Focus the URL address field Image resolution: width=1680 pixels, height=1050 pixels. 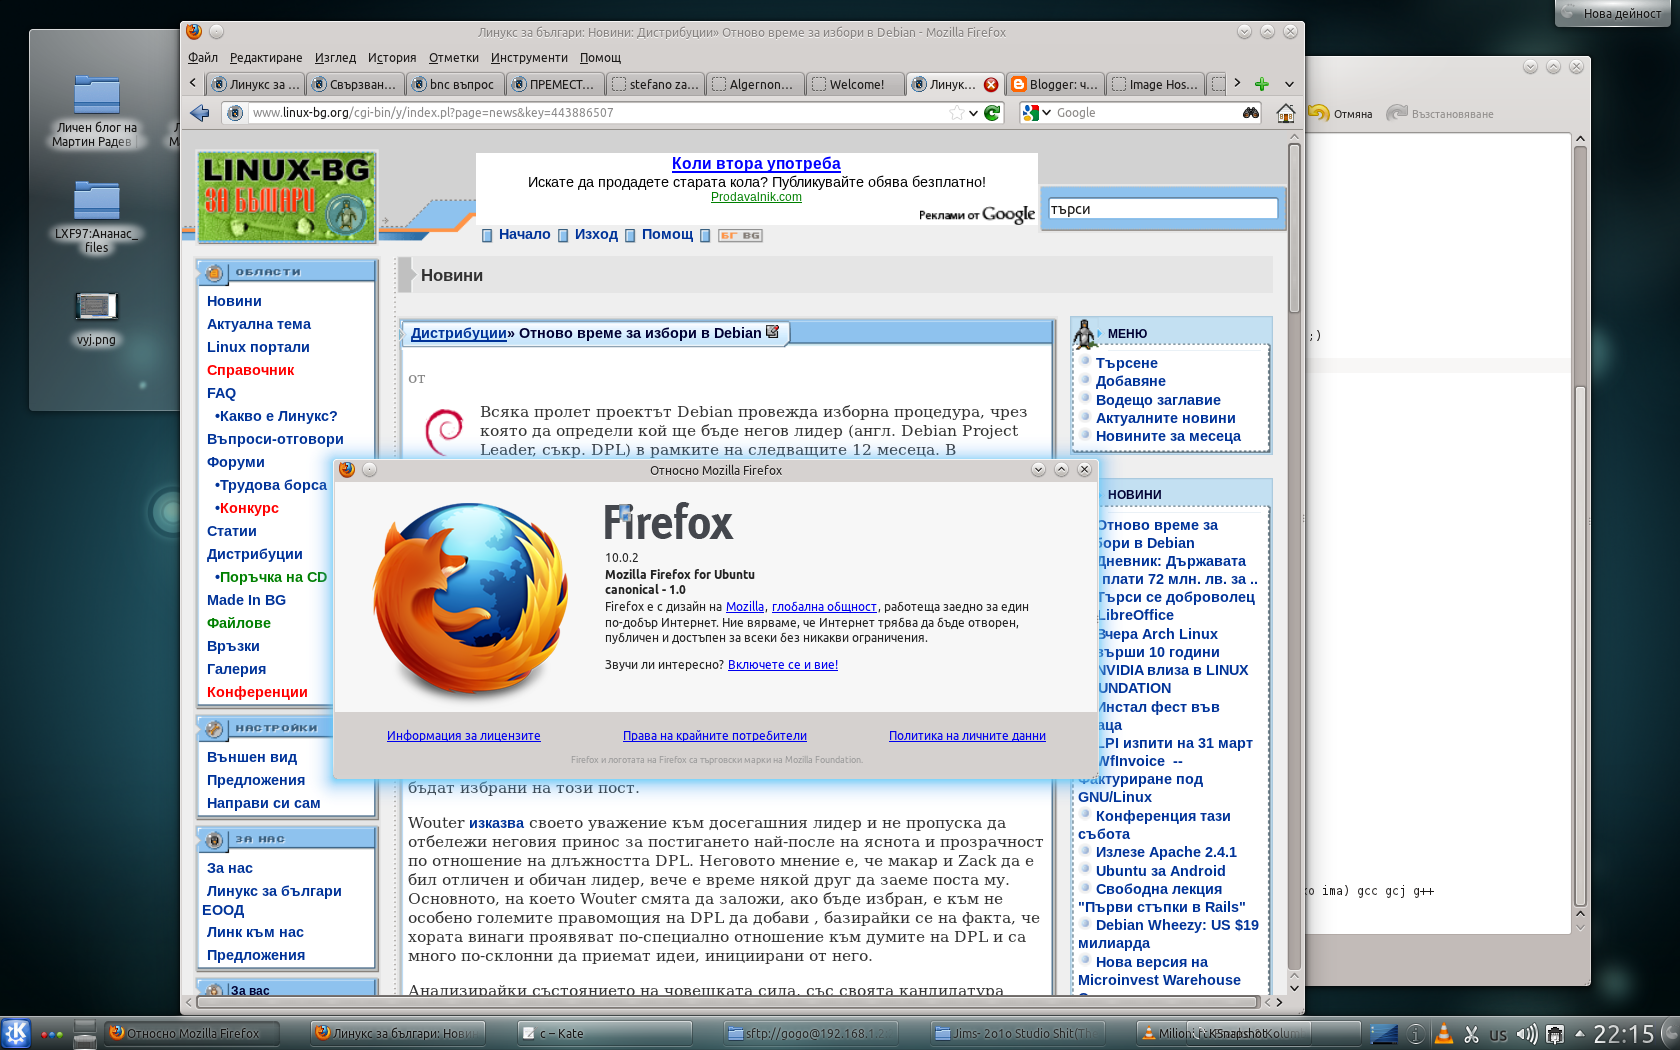coord(598,113)
